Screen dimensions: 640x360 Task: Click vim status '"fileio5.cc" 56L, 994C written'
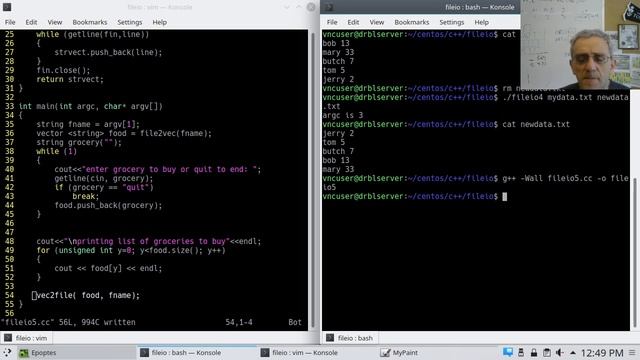click(68, 322)
